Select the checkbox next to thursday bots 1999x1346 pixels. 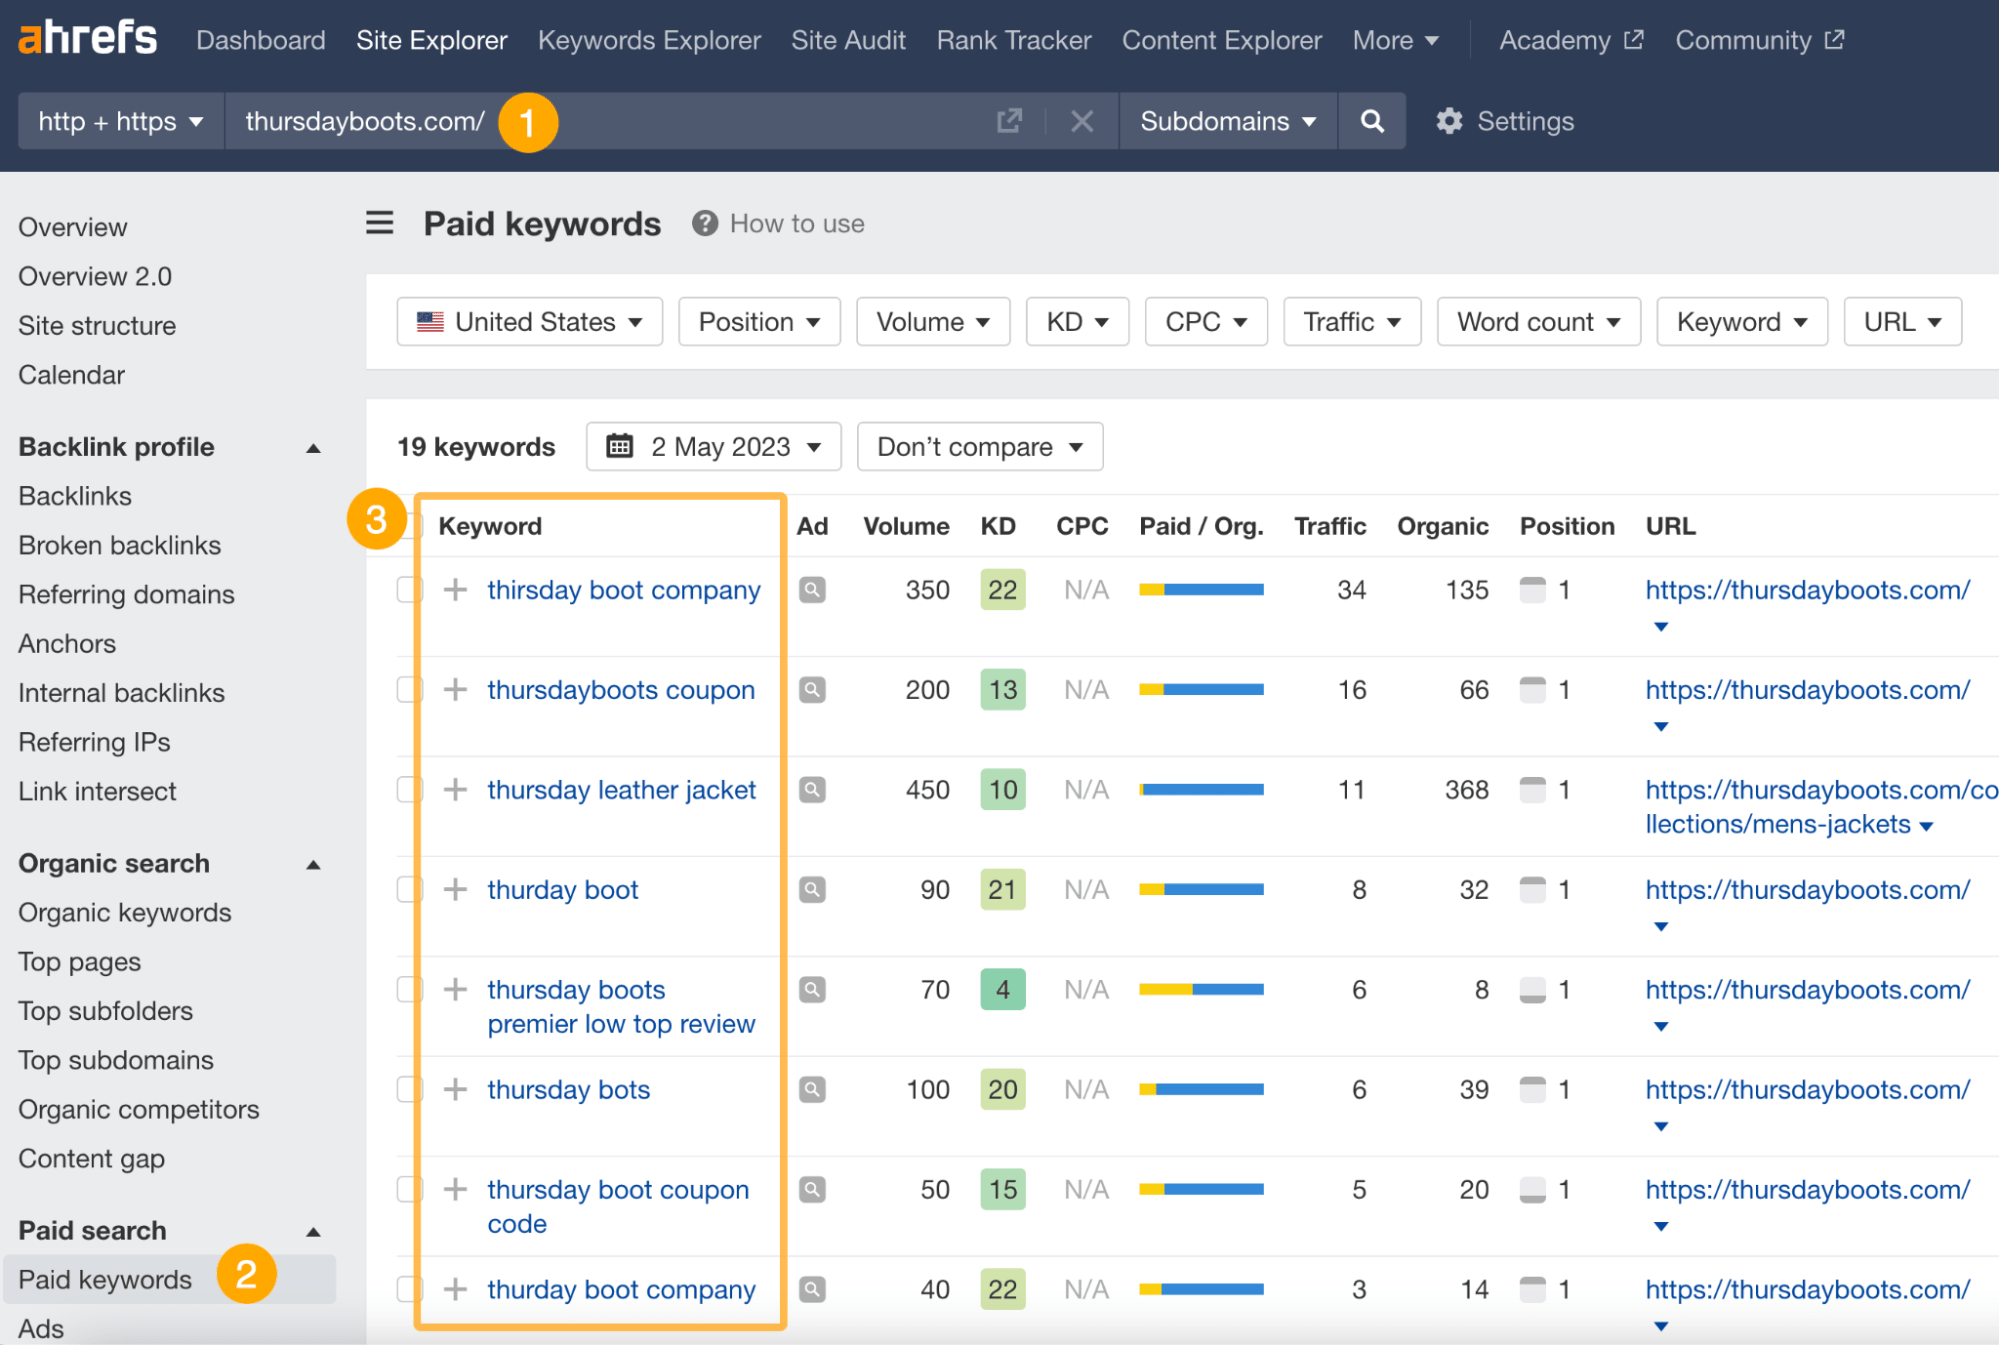(409, 1089)
